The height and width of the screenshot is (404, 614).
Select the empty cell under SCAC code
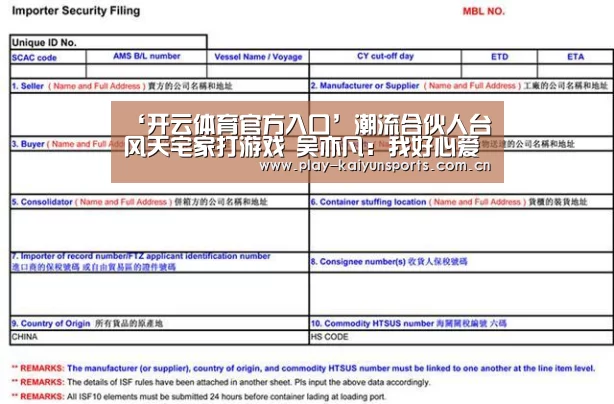[x=48, y=71]
